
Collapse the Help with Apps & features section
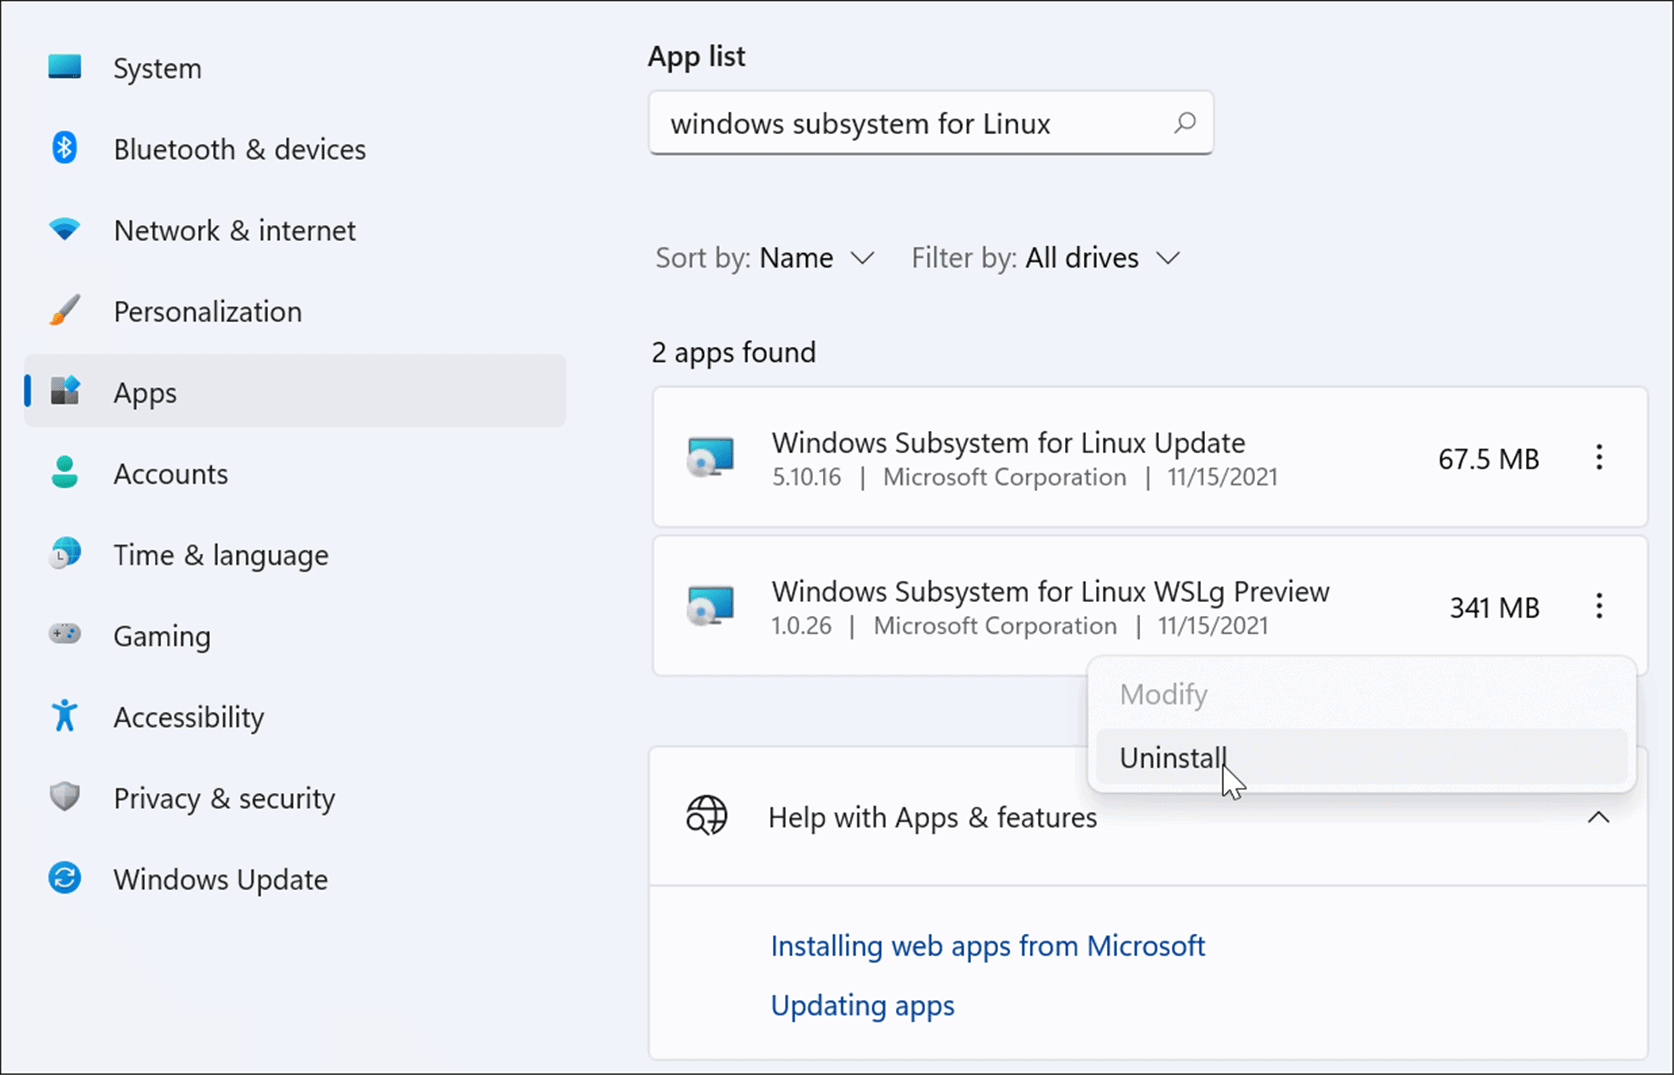(1599, 817)
